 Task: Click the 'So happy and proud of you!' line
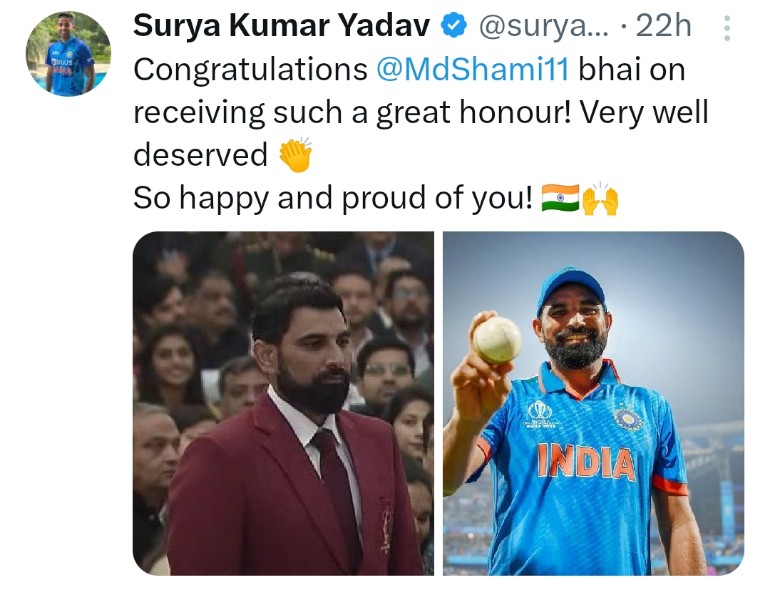click(333, 198)
